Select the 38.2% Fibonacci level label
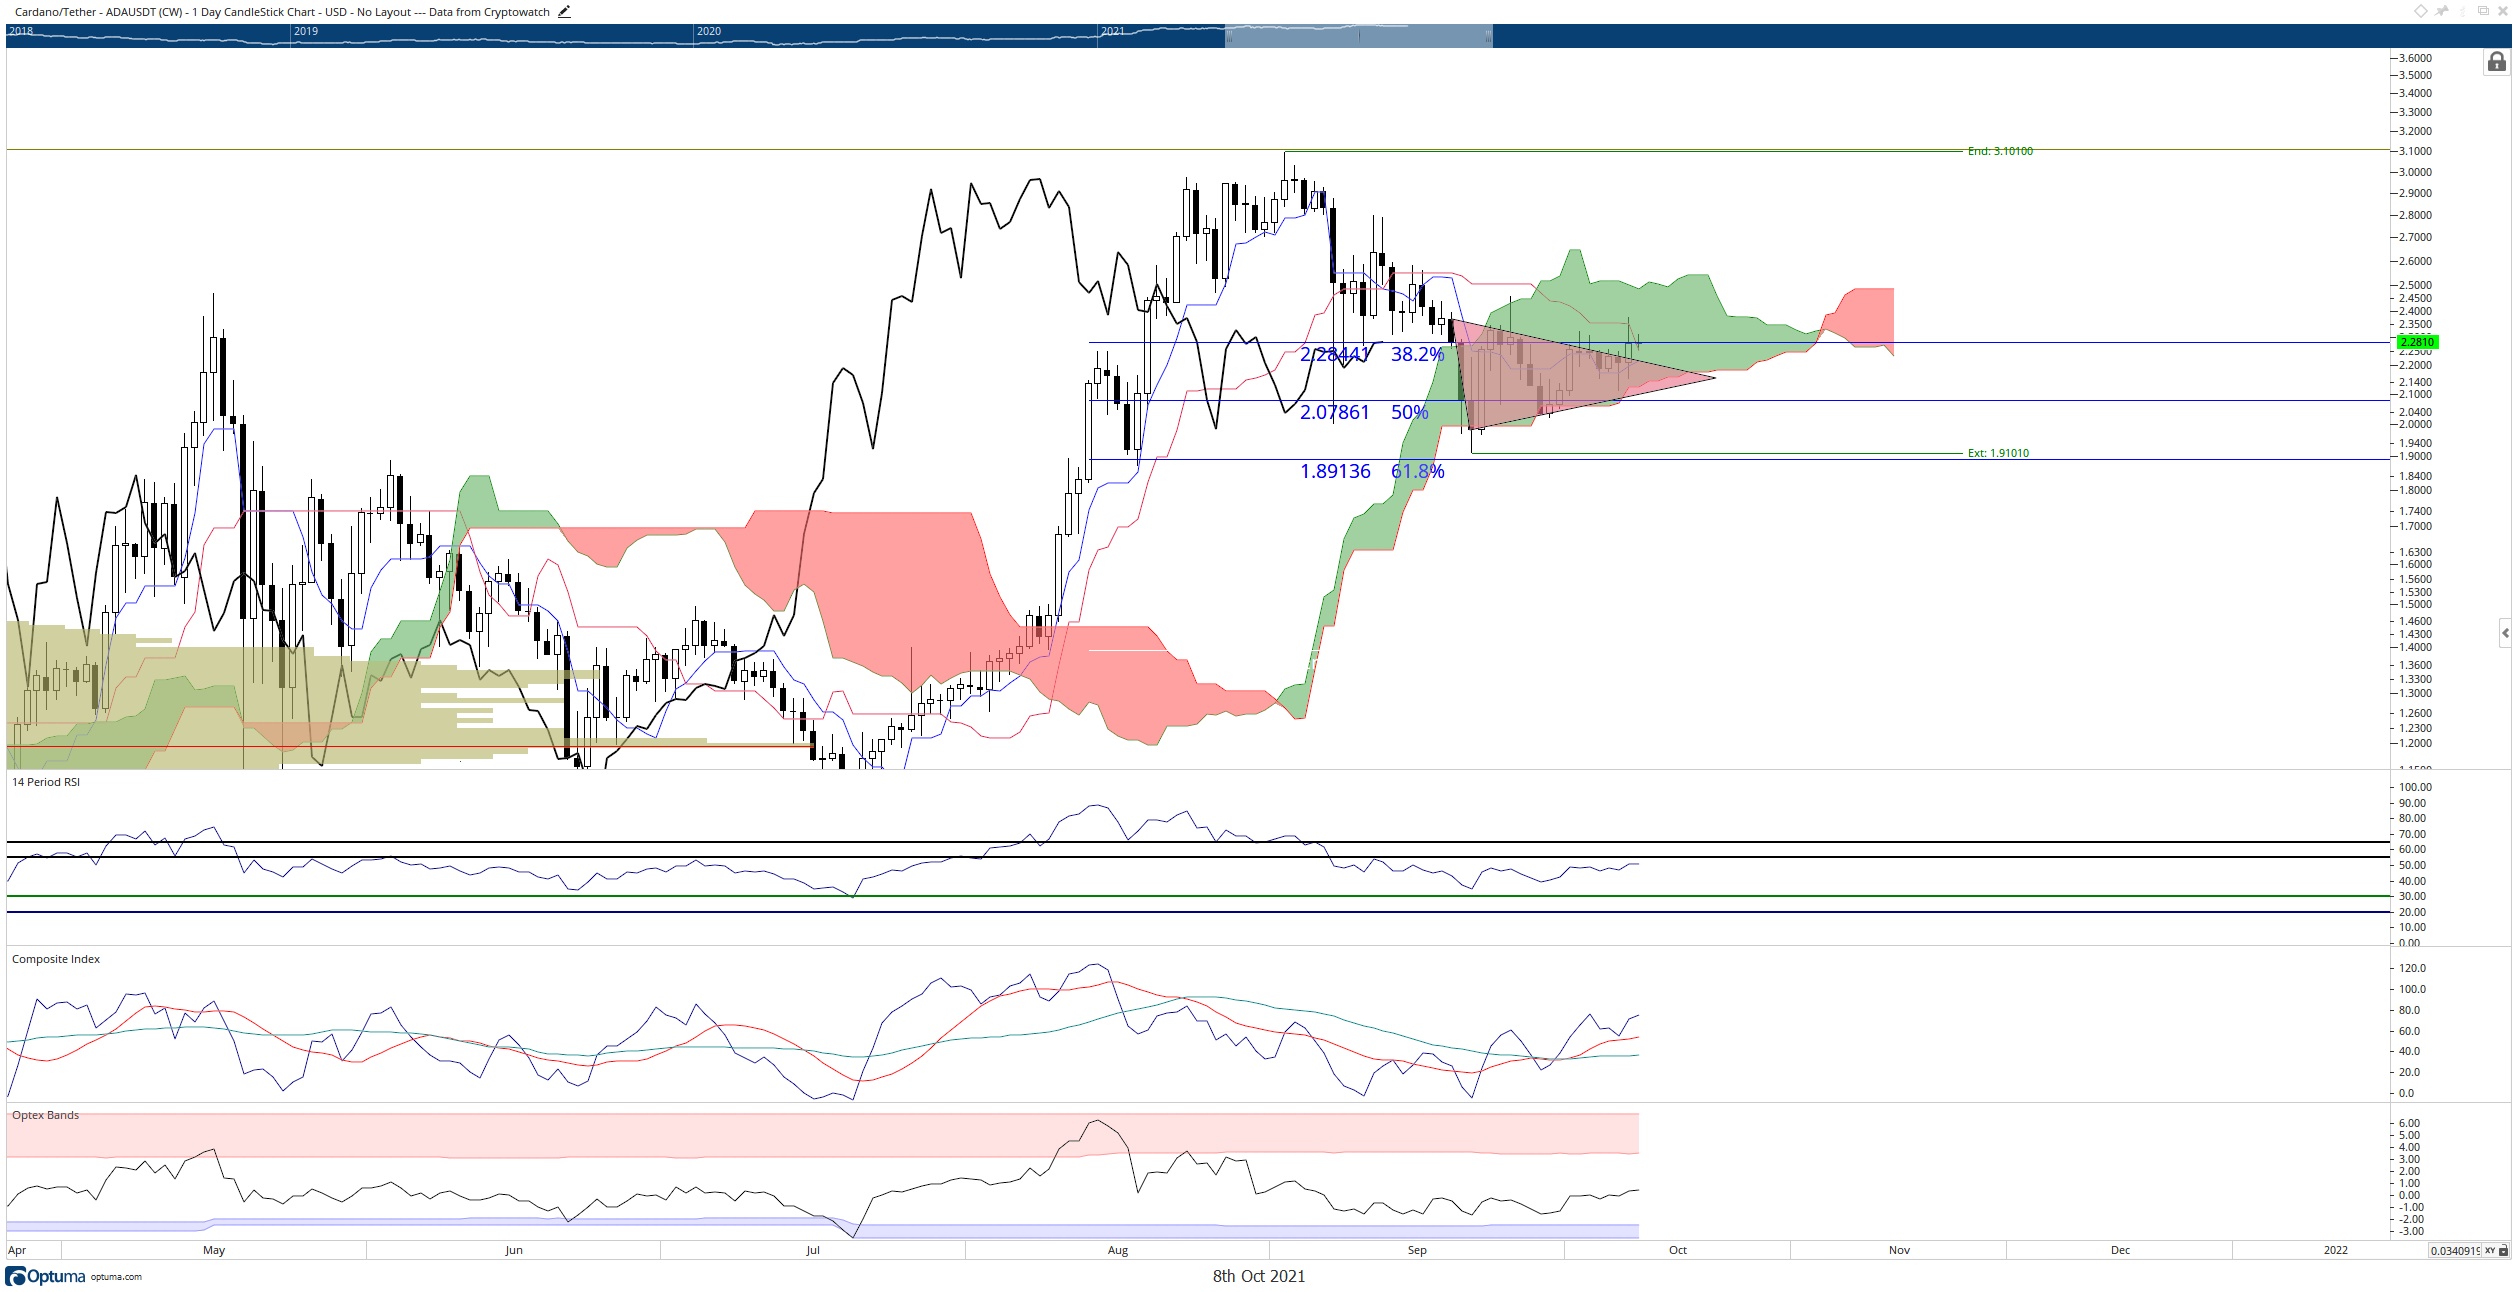Image resolution: width=2518 pixels, height=1292 pixels. coord(1417,354)
